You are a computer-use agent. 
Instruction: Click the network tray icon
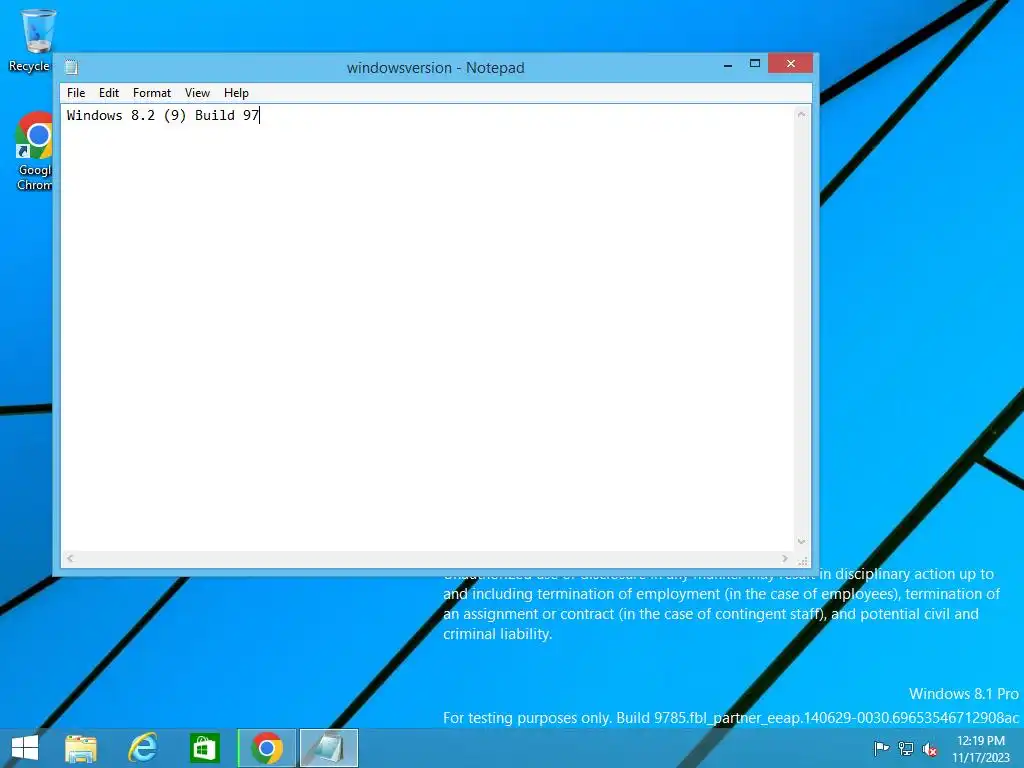click(x=906, y=748)
